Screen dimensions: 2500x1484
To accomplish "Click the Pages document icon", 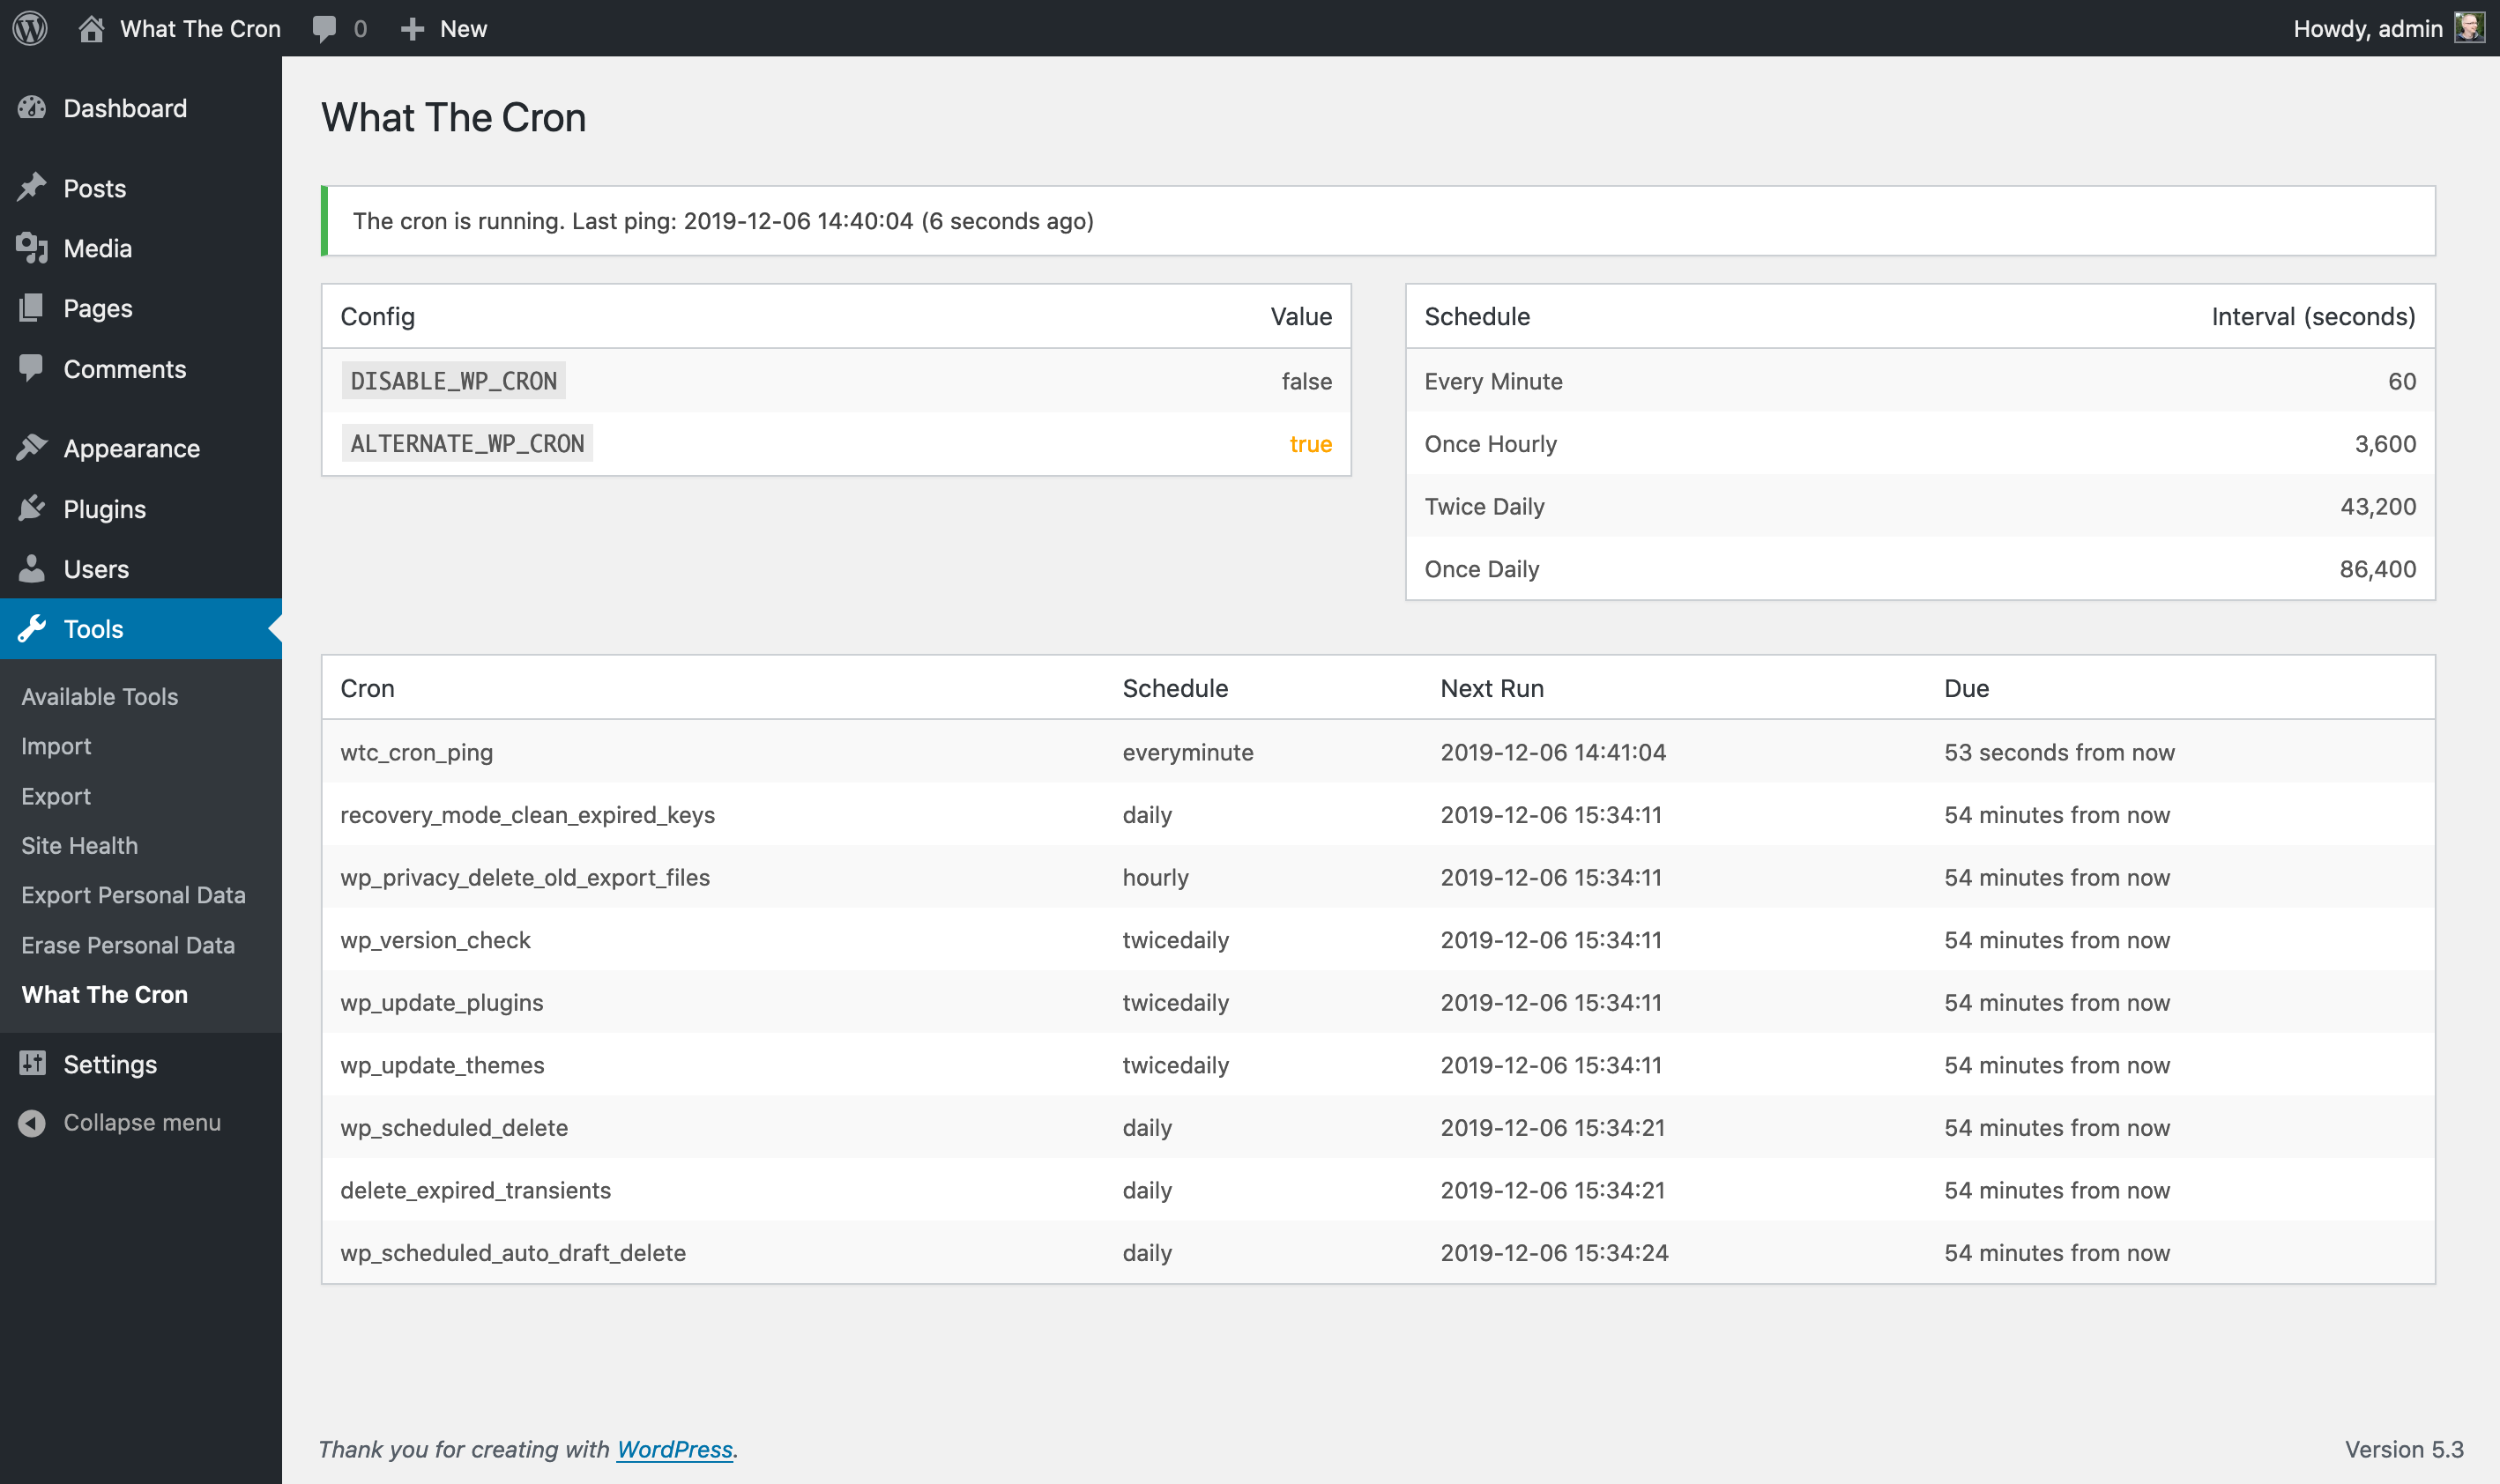I will pos(33,308).
